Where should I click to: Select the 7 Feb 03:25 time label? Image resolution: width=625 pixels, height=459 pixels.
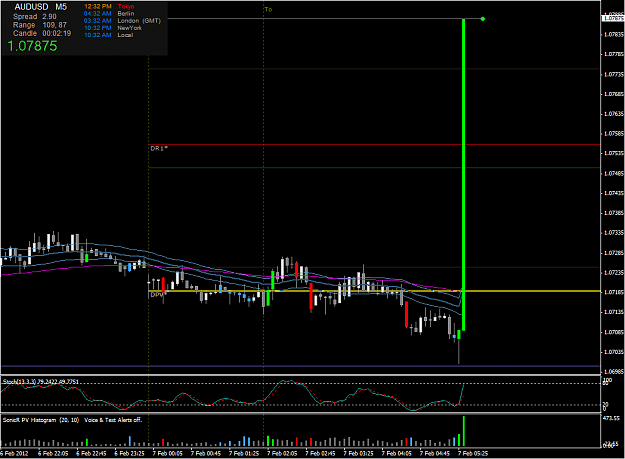click(359, 453)
